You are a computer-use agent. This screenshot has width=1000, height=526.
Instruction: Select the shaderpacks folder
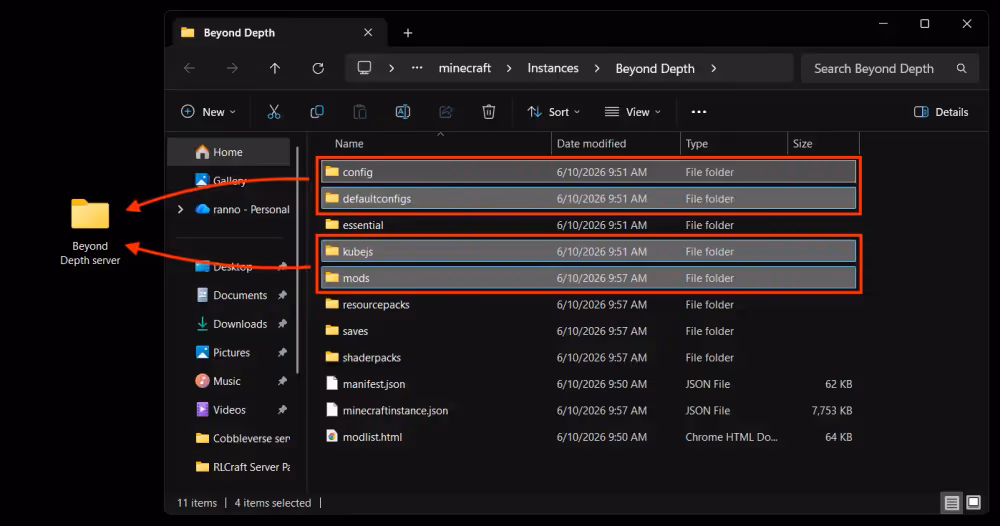pos(588,358)
